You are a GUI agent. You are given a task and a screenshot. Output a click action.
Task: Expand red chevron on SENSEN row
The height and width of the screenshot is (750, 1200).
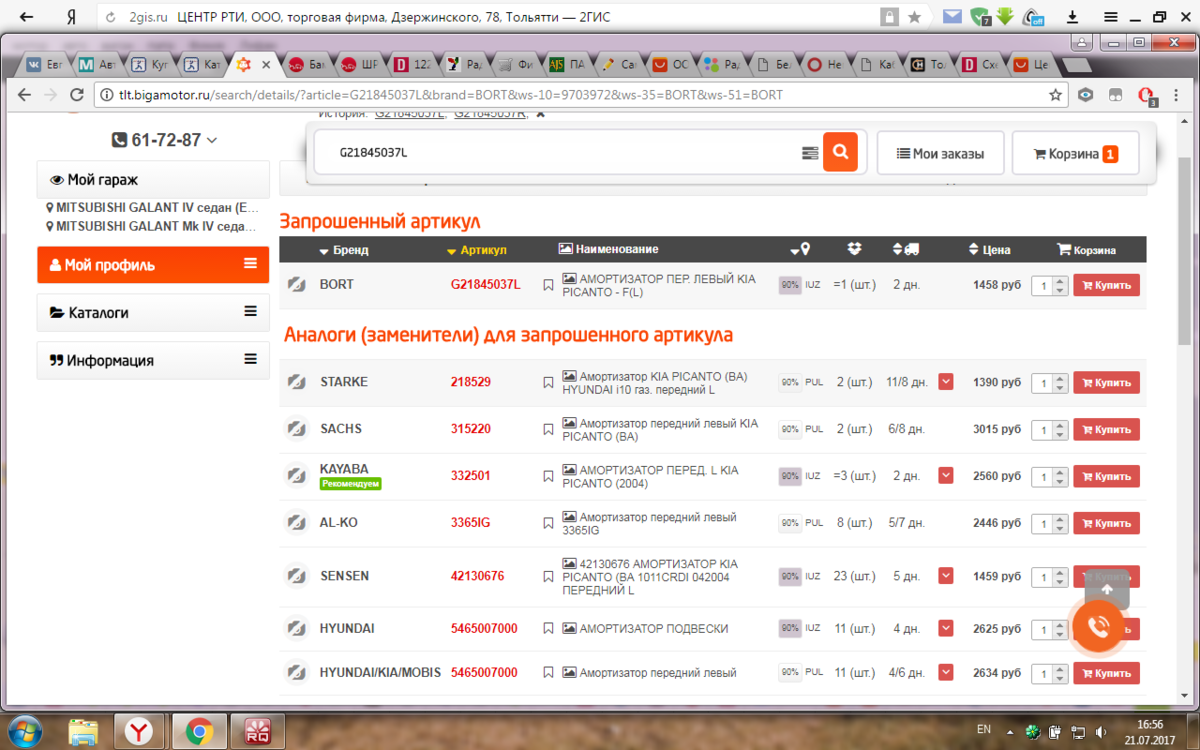(x=946, y=576)
